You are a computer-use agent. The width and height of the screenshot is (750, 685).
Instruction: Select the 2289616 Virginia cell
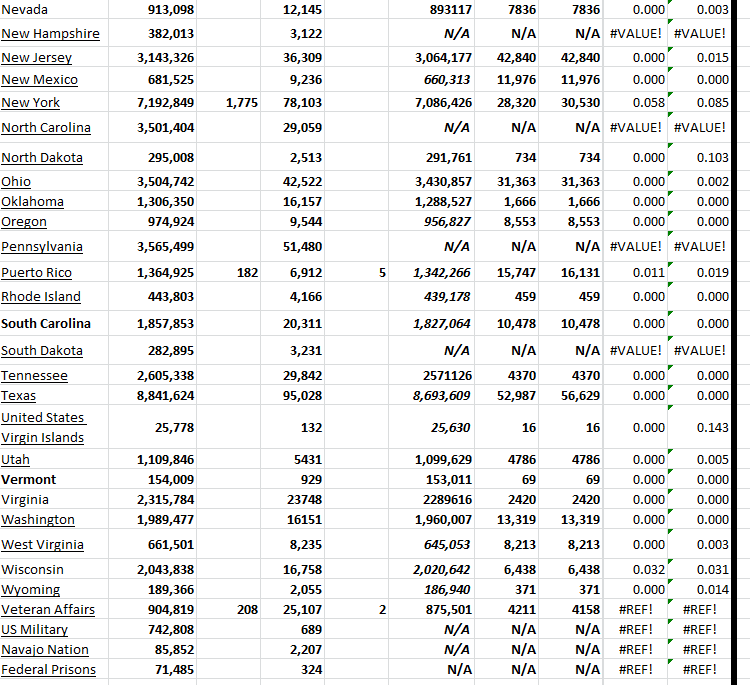[432, 499]
